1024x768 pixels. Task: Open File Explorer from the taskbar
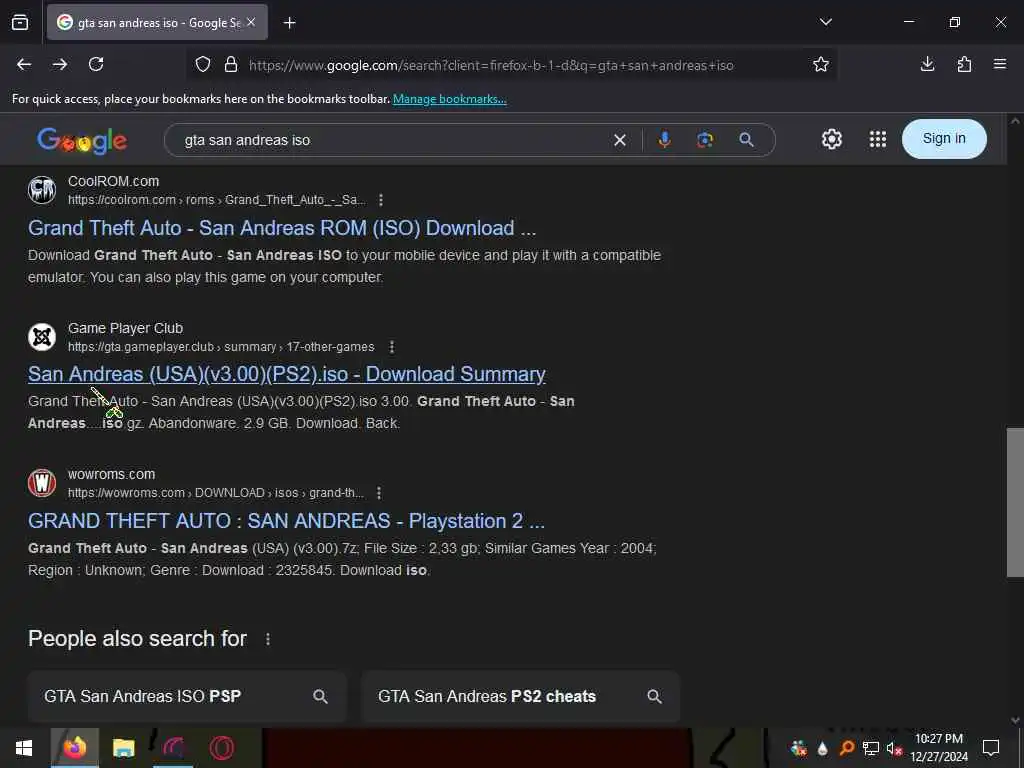tap(123, 748)
